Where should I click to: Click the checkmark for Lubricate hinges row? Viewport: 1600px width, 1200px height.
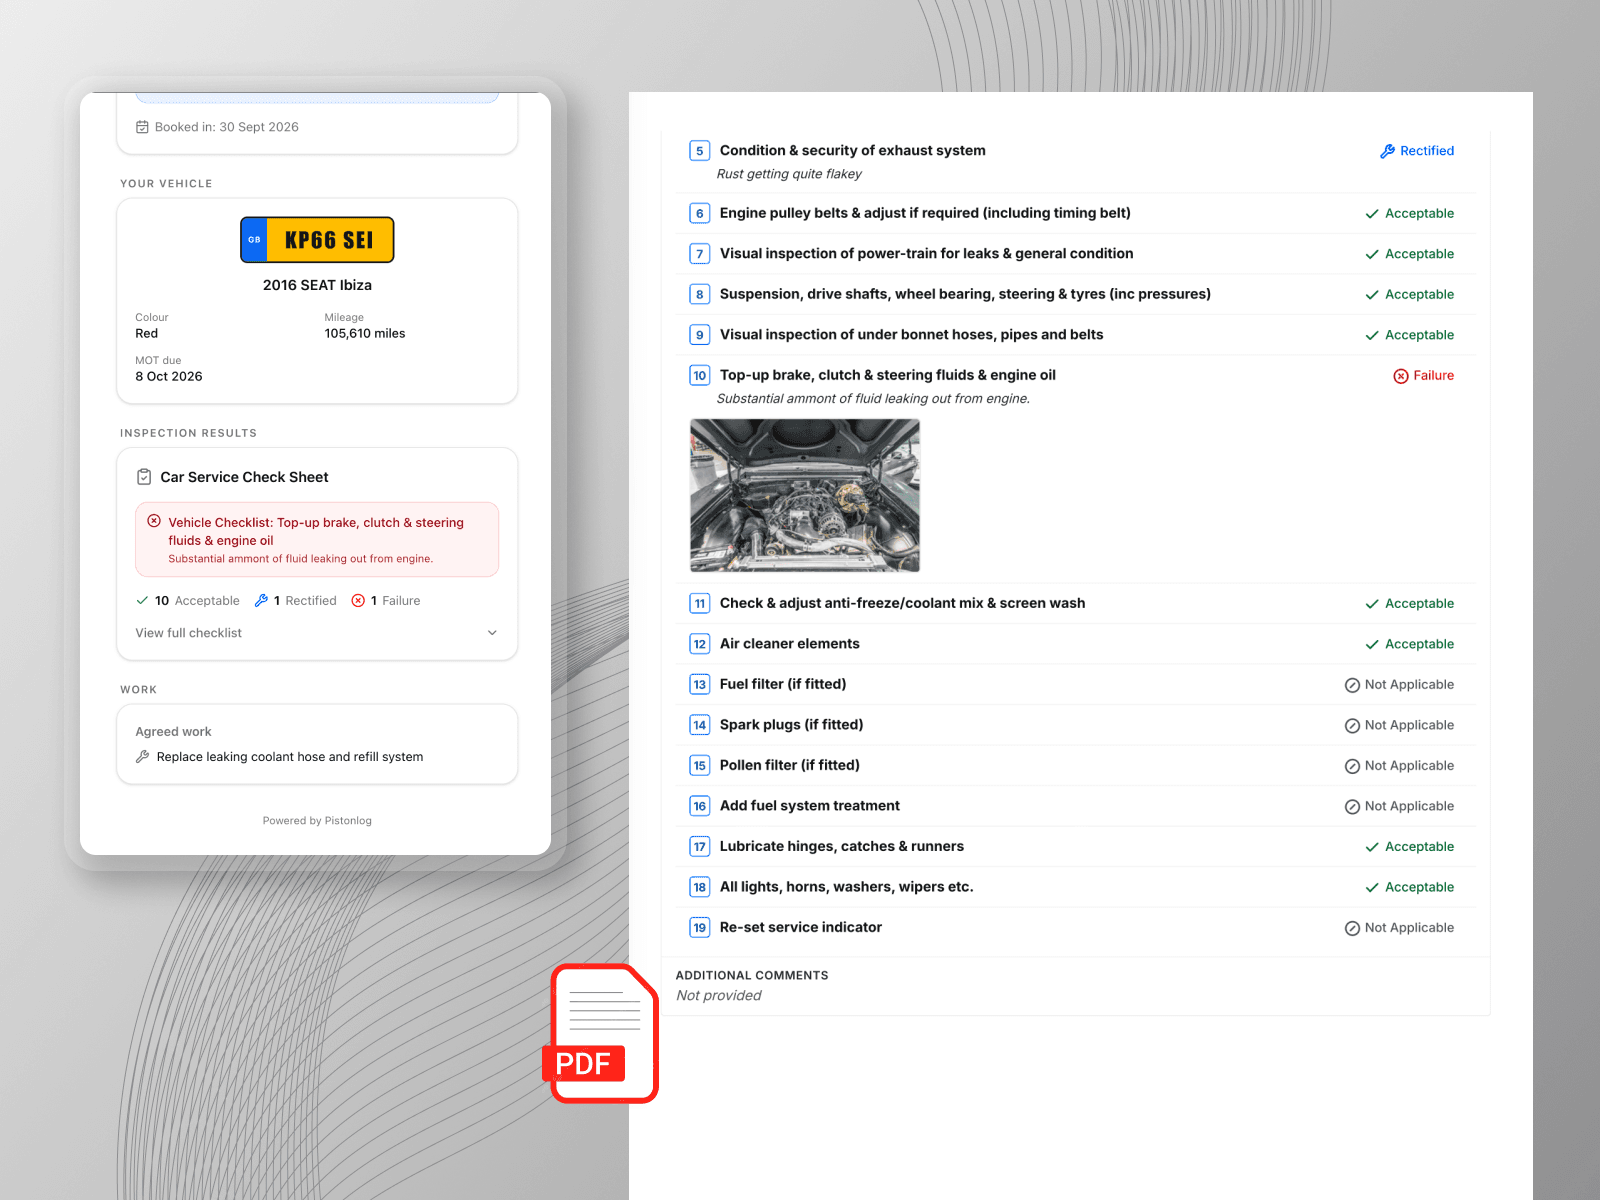pyautogui.click(x=1372, y=847)
